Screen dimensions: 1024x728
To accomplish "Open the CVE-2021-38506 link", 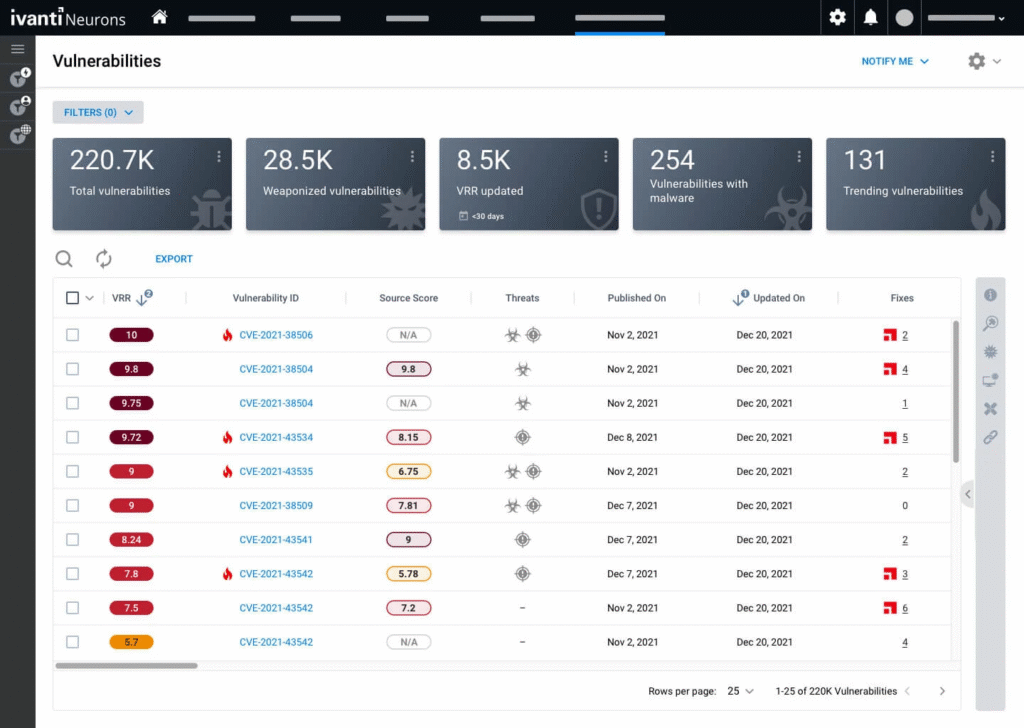I will pos(276,335).
